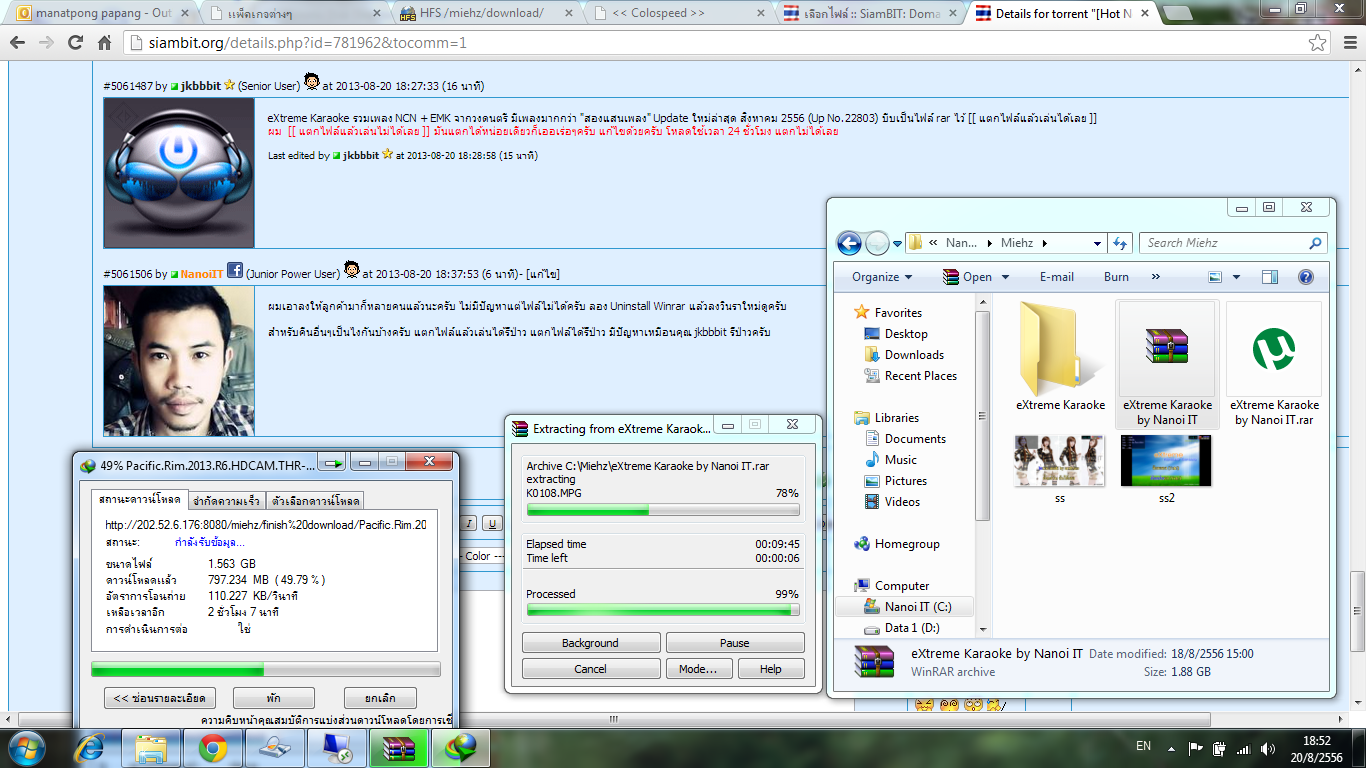Open the Action Center flag in tray

click(1195, 748)
